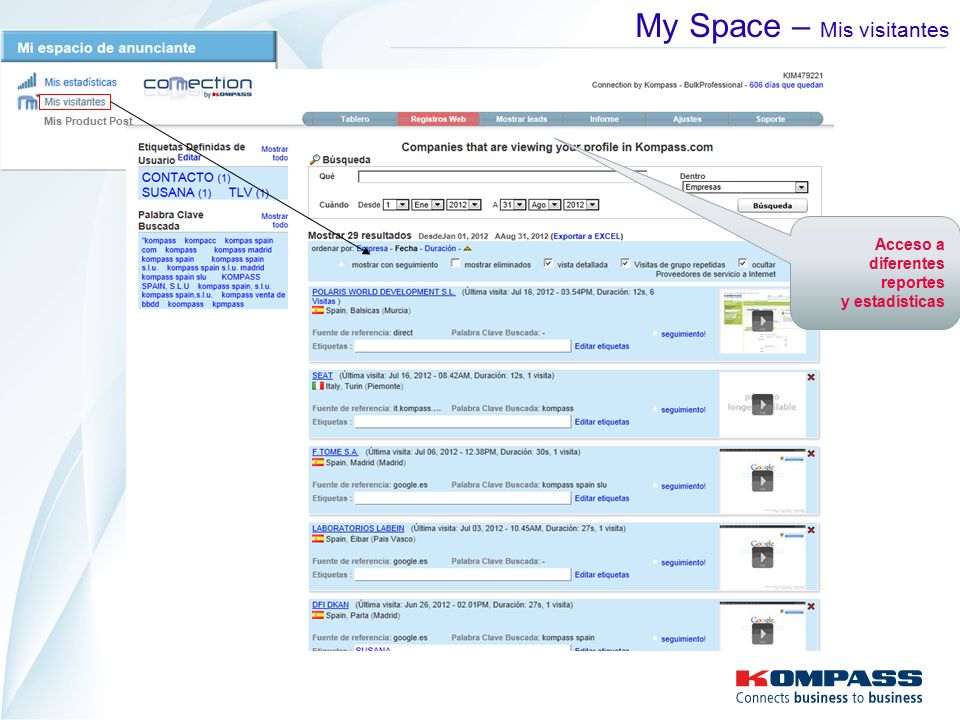This screenshot has width=960, height=720.
Task: Click Exportar a EXCEL link
Action: (587, 236)
